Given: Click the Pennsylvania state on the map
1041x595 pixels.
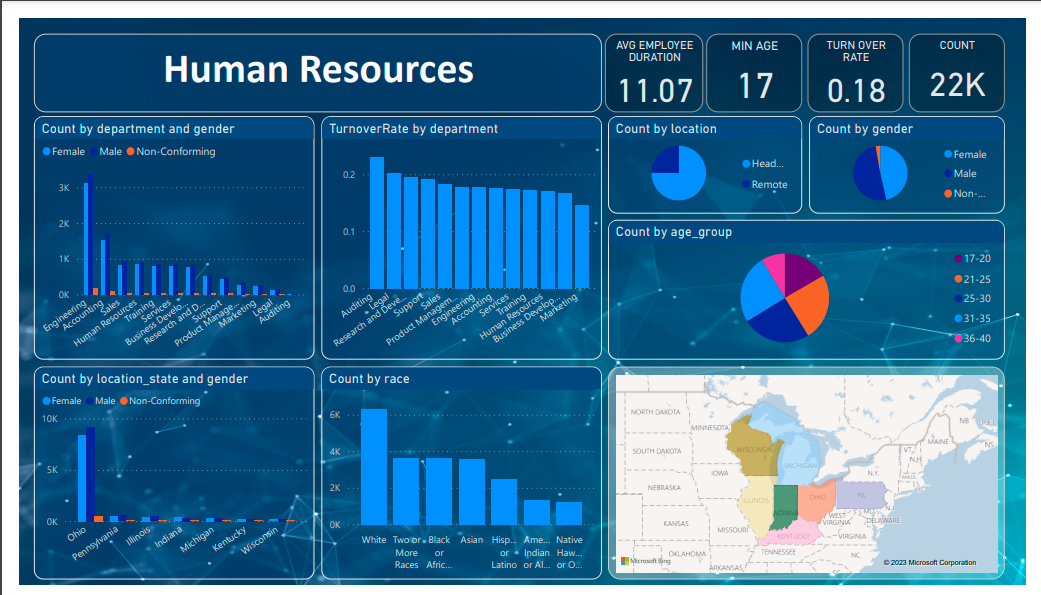Looking at the screenshot, I should tap(860, 495).
